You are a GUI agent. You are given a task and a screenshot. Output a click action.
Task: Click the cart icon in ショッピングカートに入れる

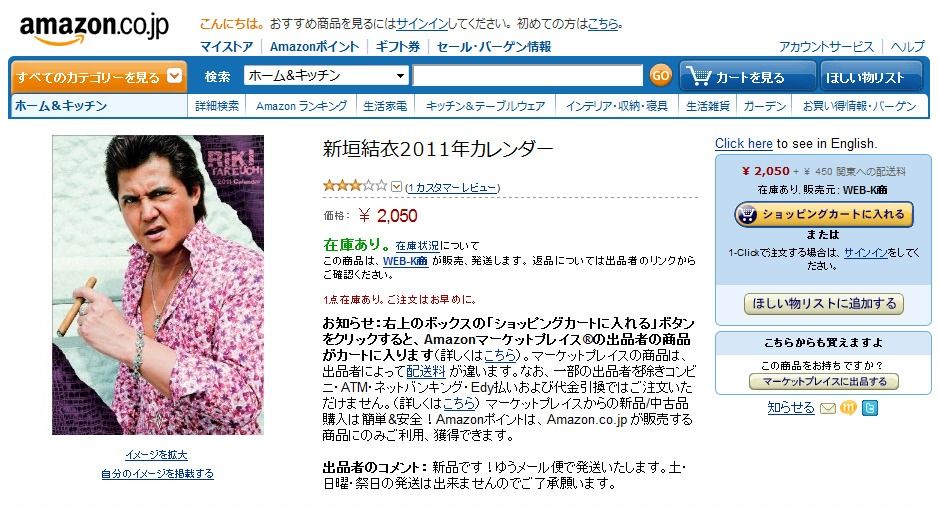(746, 215)
